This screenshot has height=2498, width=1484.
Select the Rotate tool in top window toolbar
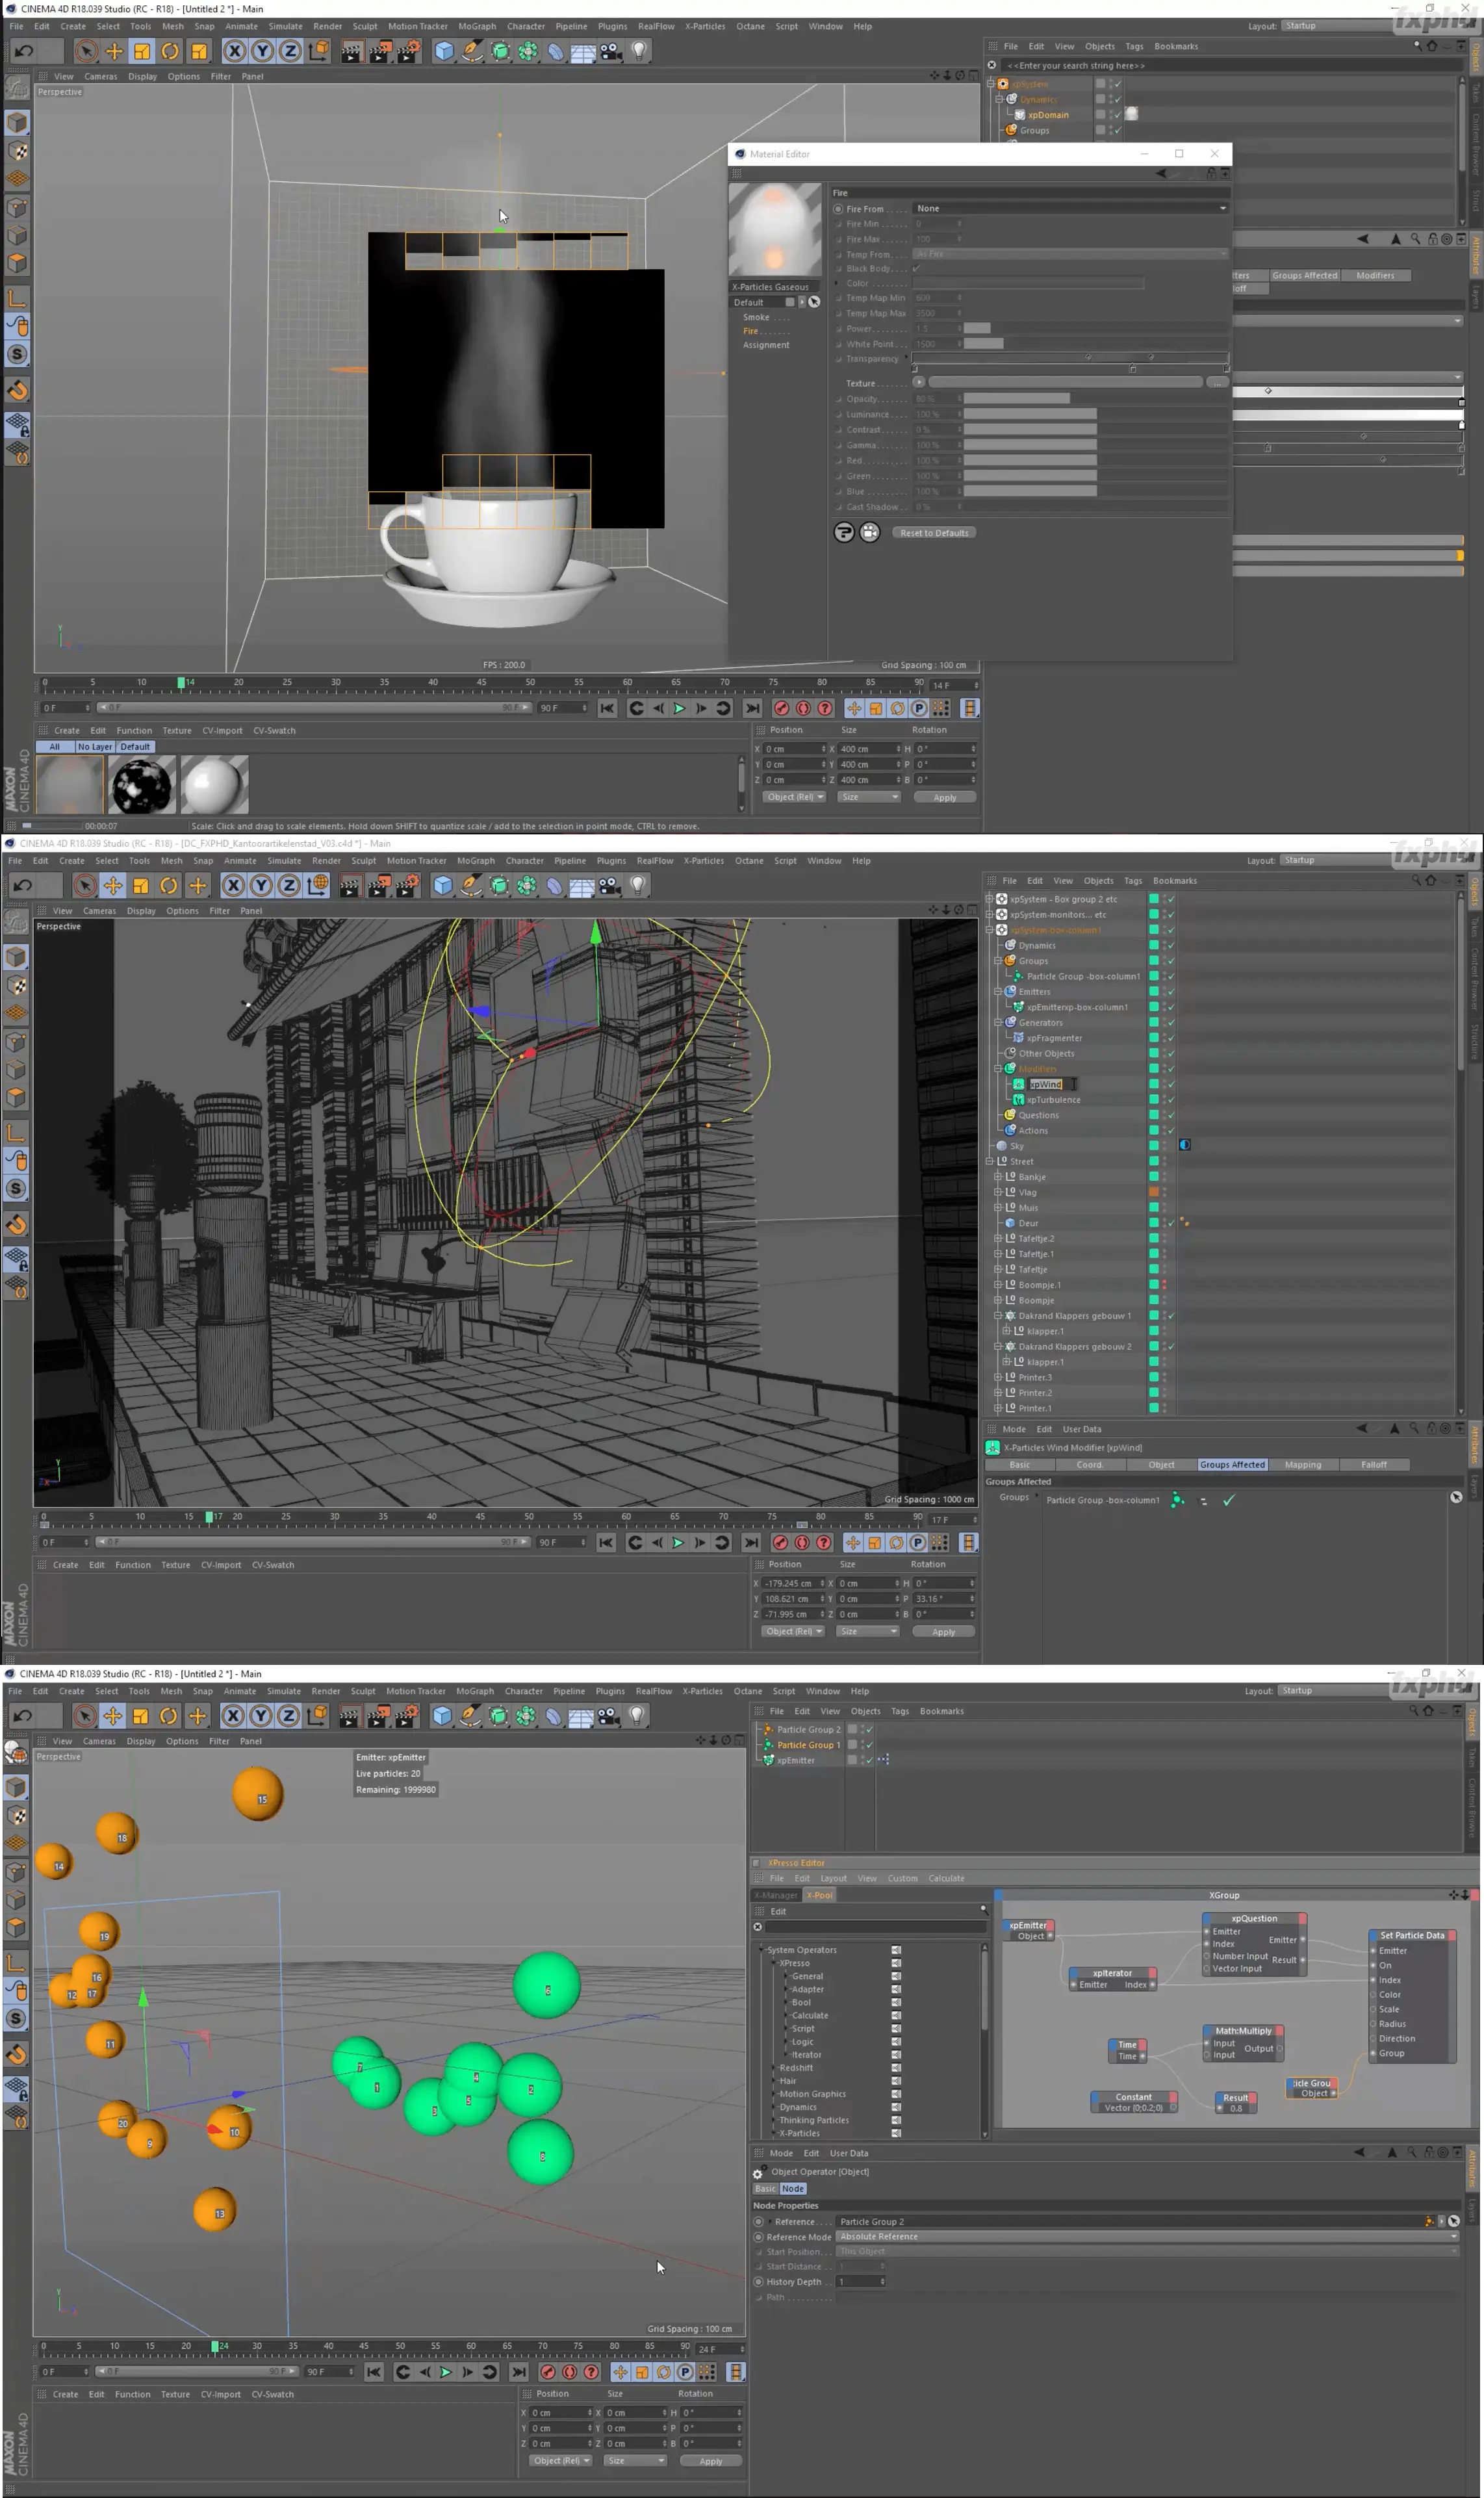click(x=170, y=51)
